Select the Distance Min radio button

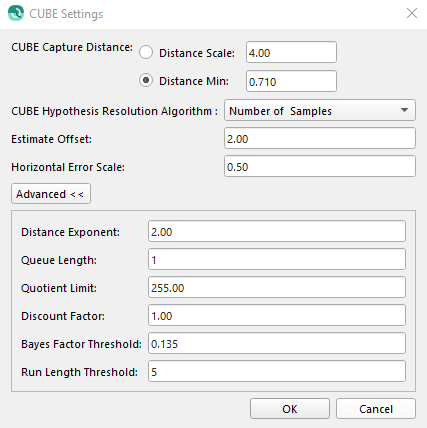point(146,80)
